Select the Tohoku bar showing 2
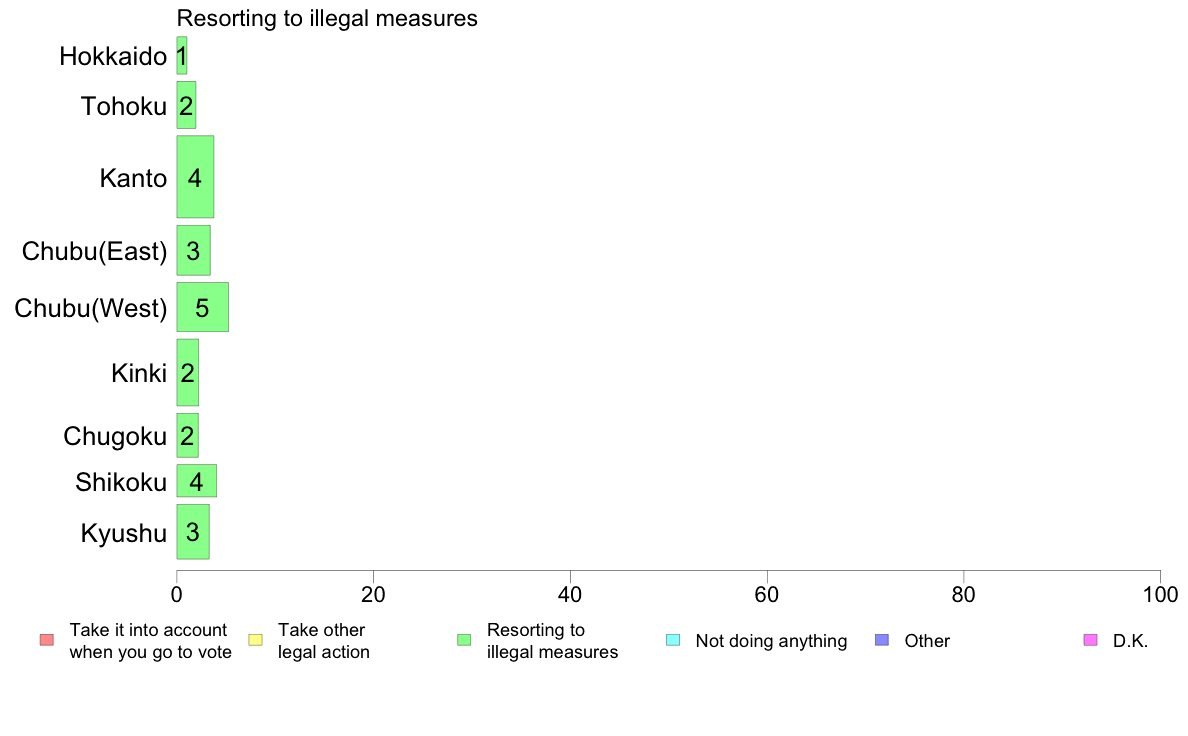Screen dimensions: 1188x736 (x=186, y=105)
